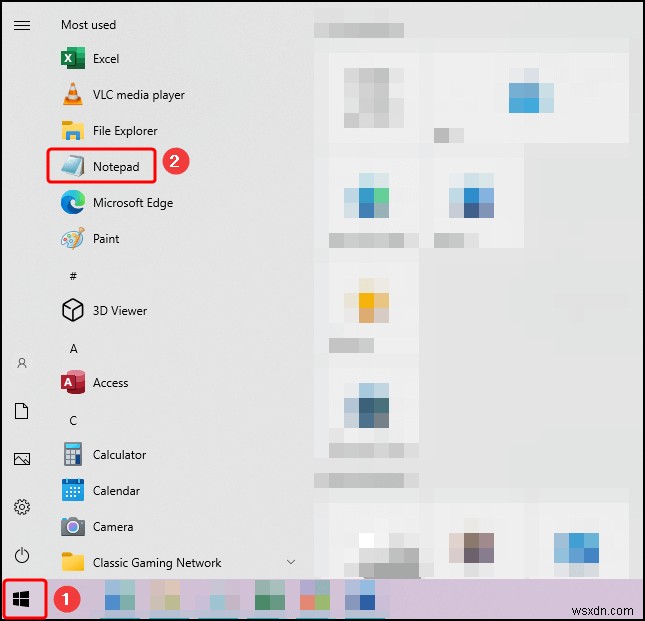Viewport: 645px width, 621px height.
Task: Open the 3D Viewer app icon
Action: tap(73, 310)
